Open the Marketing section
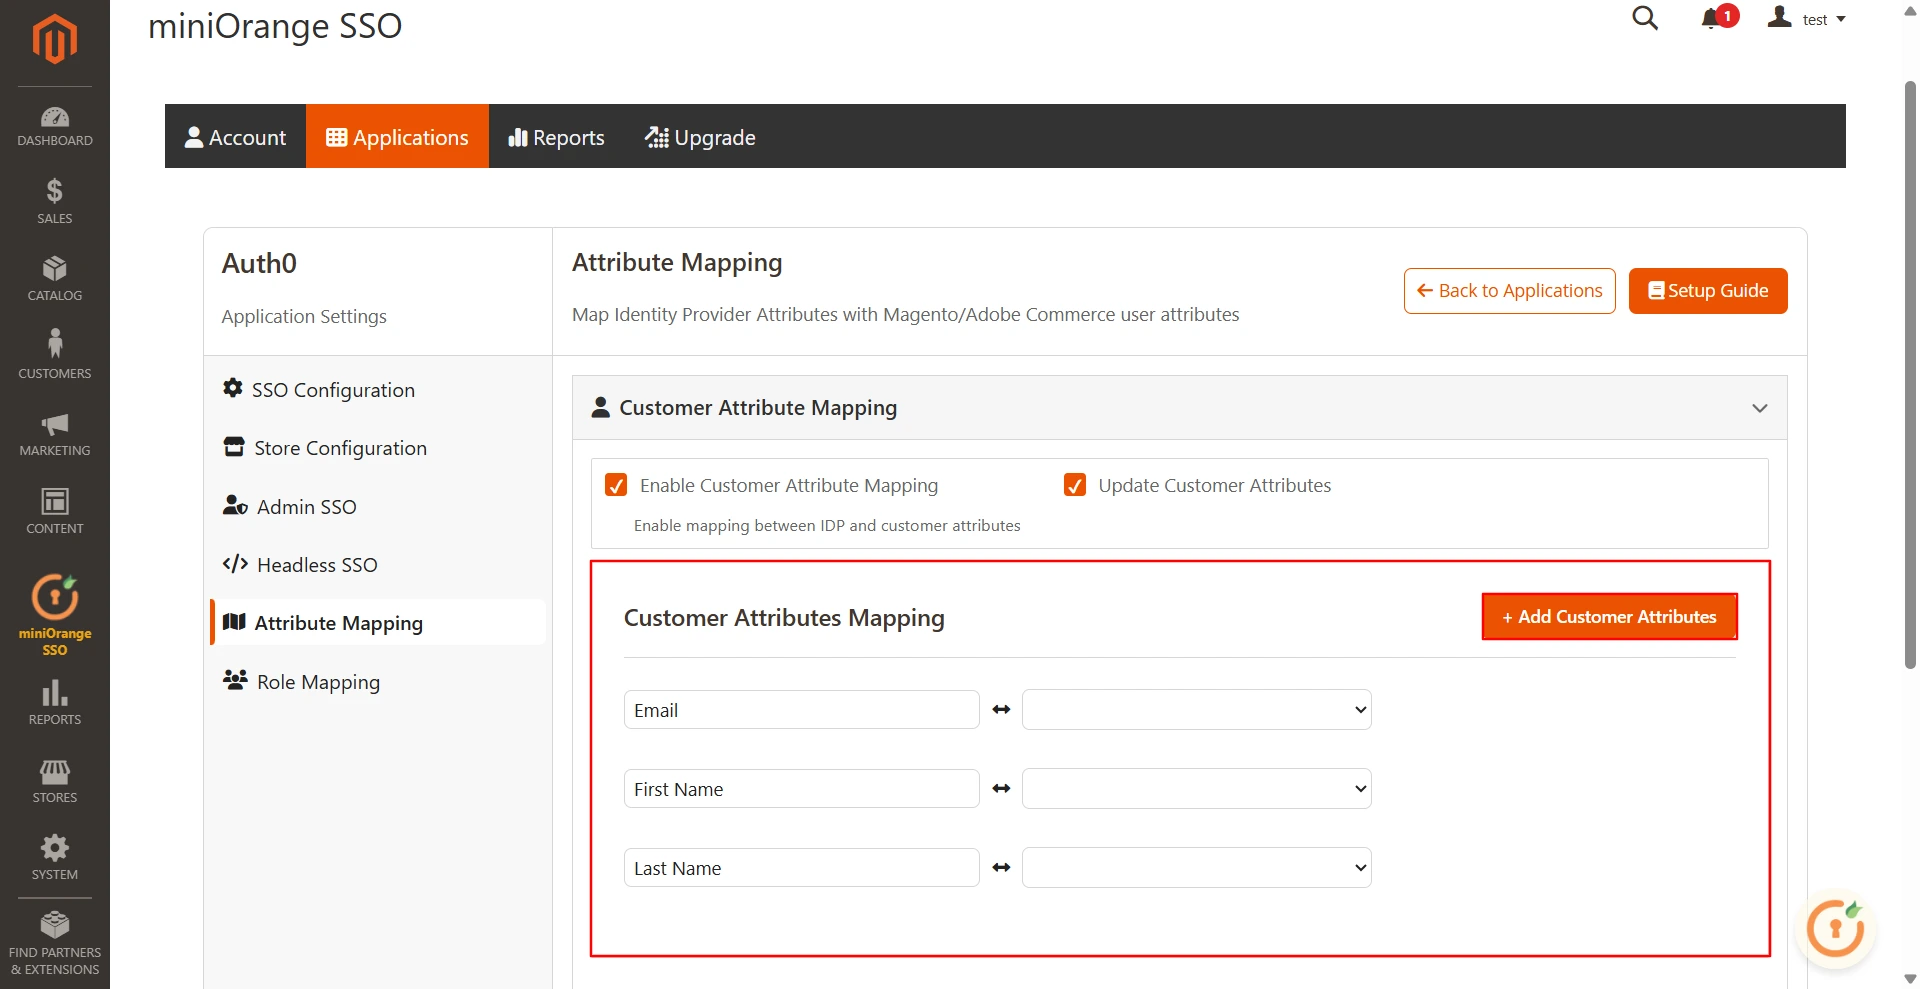 pos(54,430)
